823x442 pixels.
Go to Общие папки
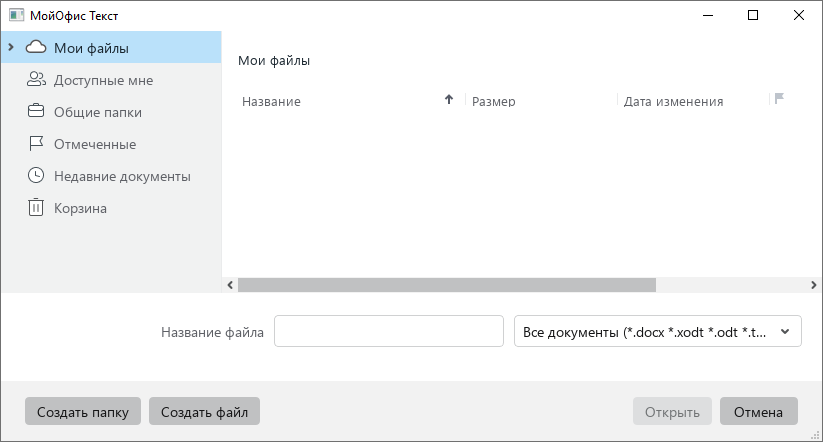[111, 112]
